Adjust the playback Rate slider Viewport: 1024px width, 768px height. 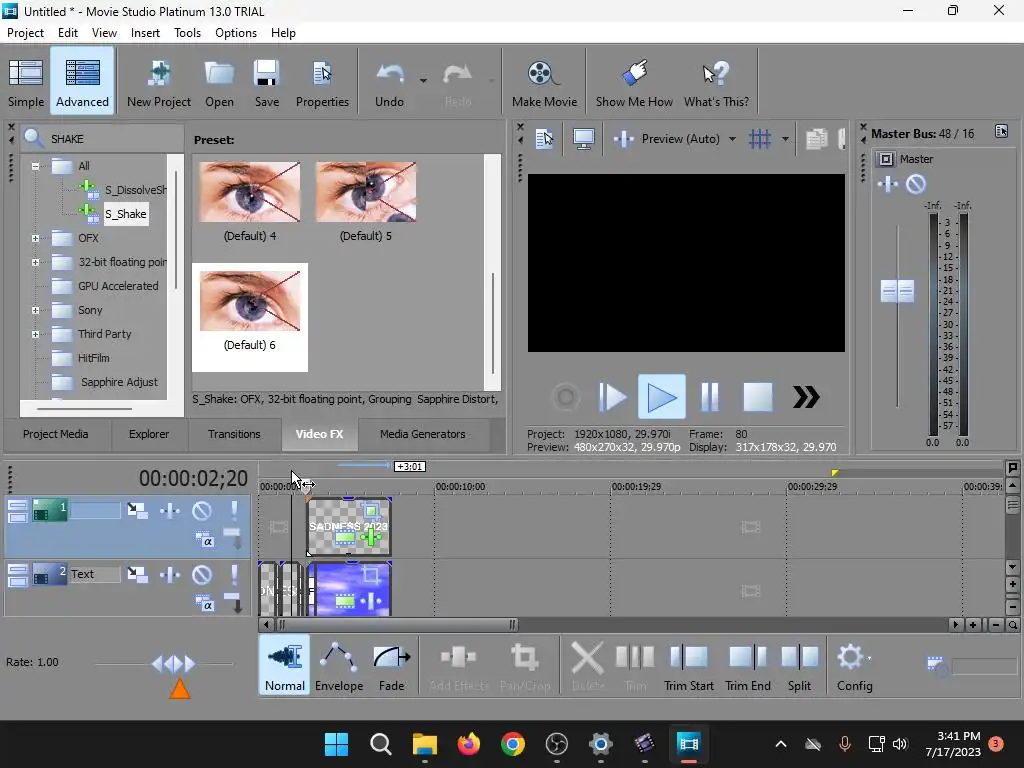click(174, 664)
